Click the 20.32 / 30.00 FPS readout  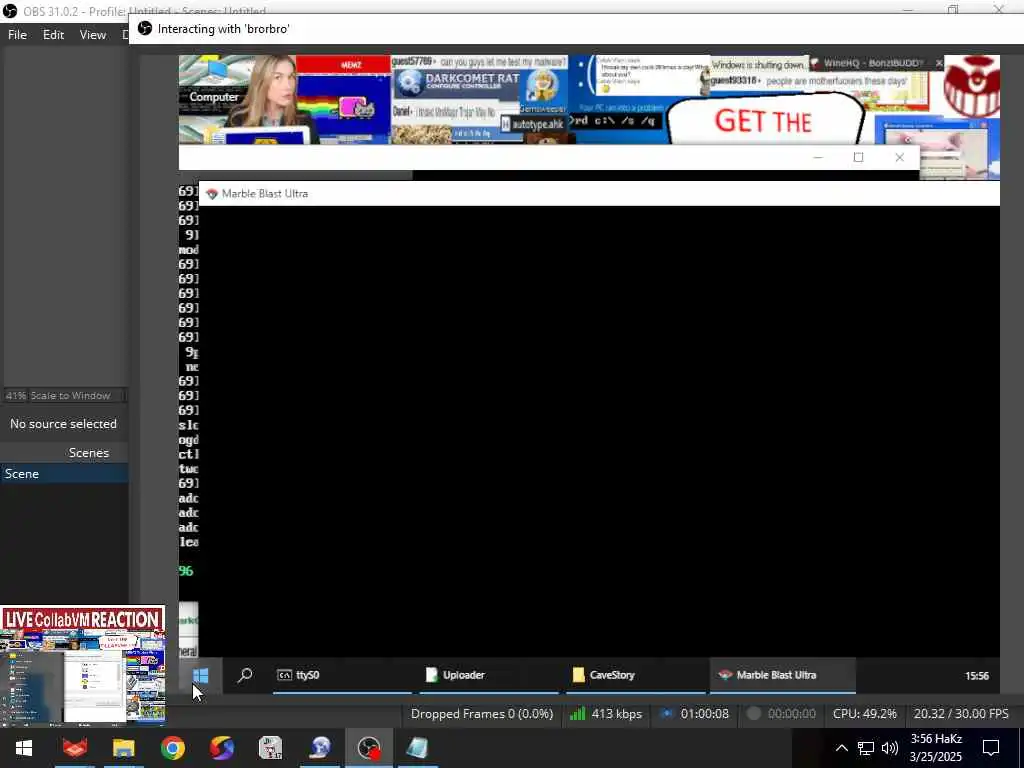961,714
